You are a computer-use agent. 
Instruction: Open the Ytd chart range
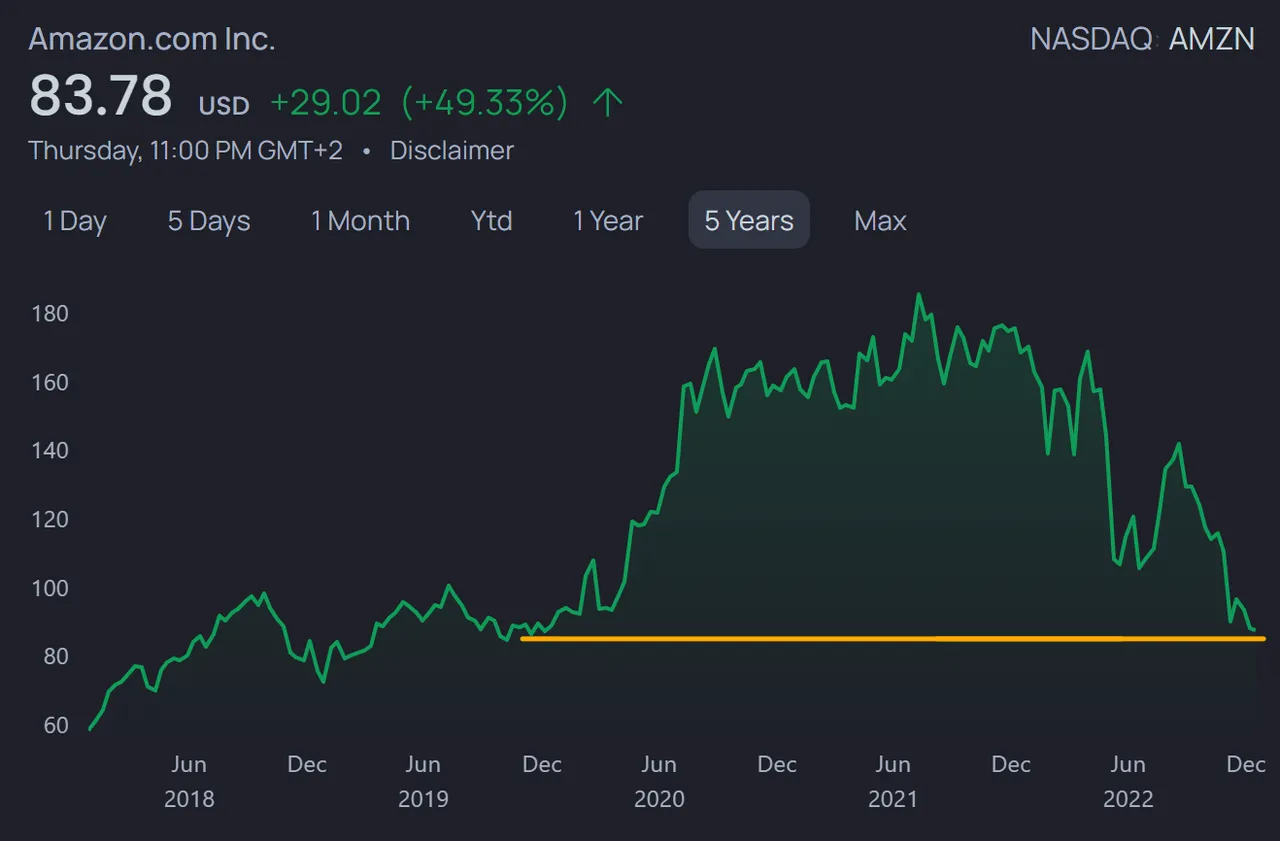click(491, 220)
